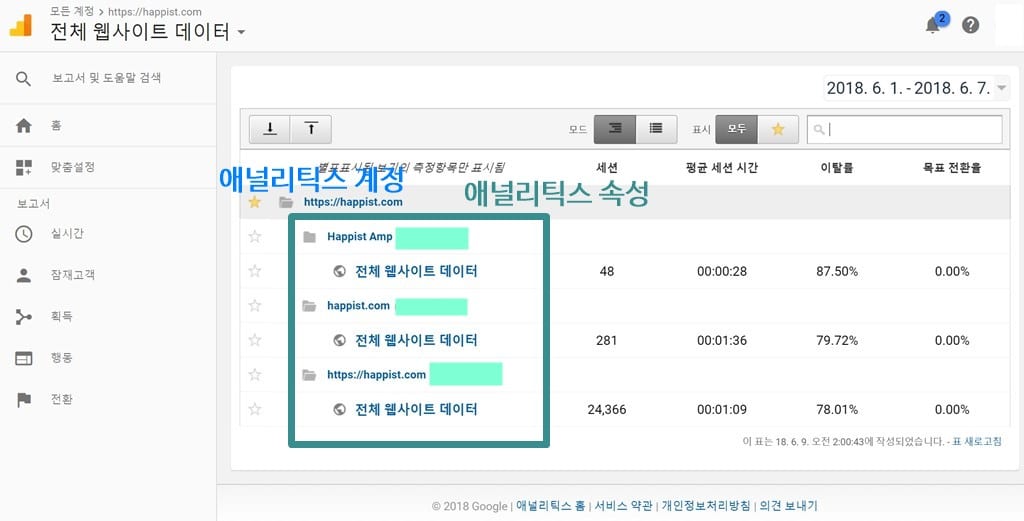Open 애널리틱스 홈 footer link
This screenshot has height=521, width=1024.
pos(551,506)
